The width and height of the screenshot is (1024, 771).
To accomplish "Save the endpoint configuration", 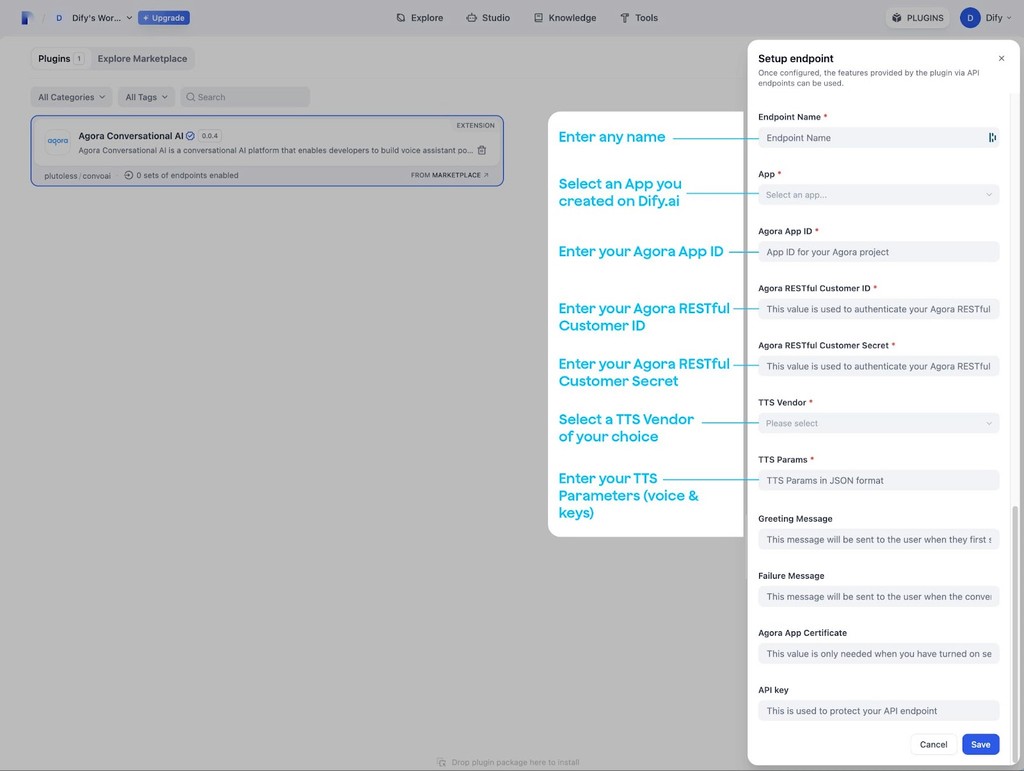I will pos(979,744).
